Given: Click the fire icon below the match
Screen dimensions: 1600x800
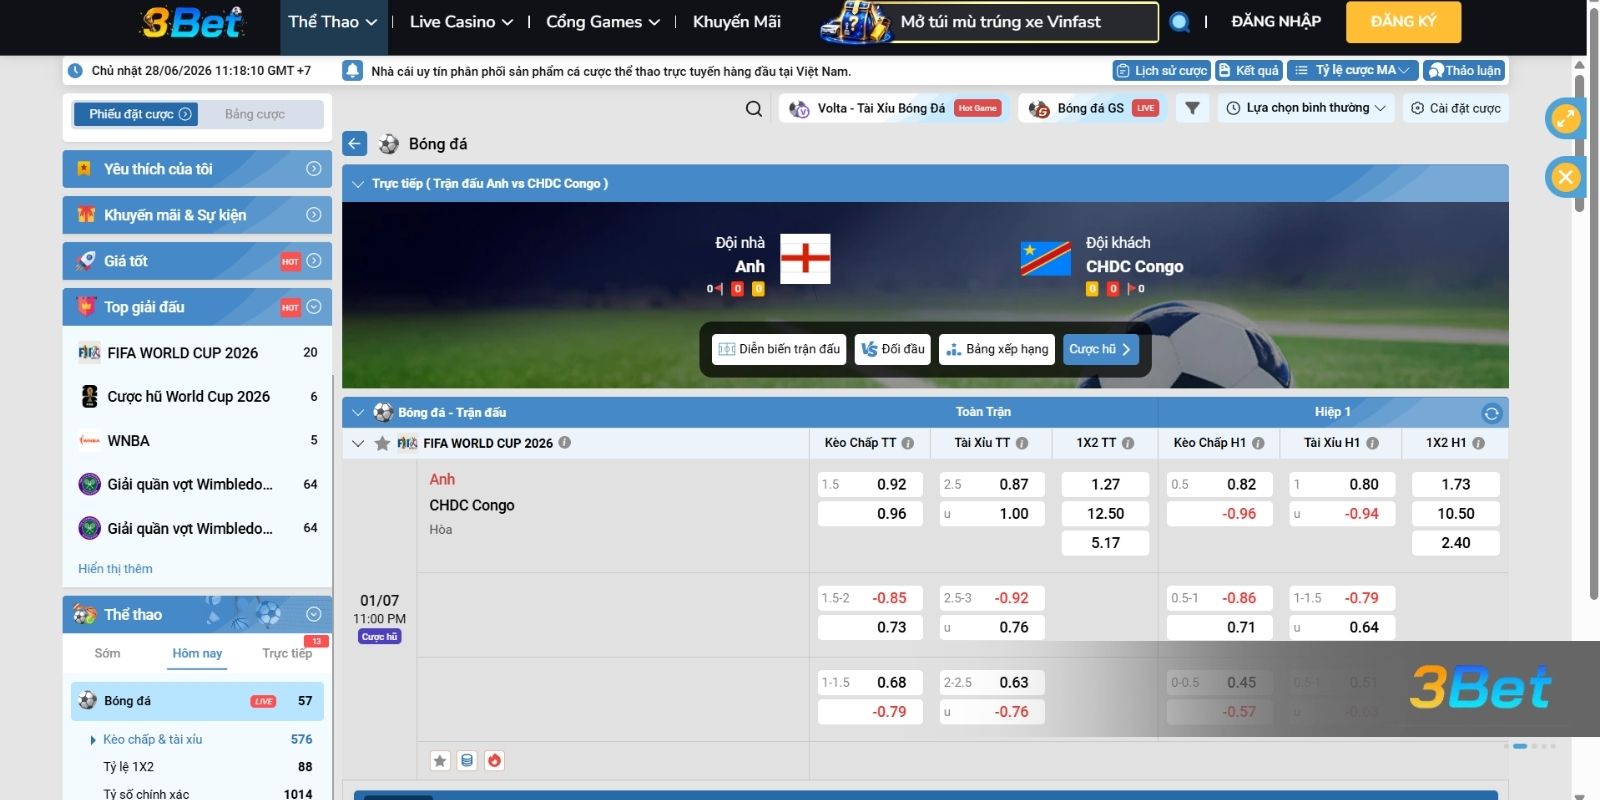Looking at the screenshot, I should pos(494,761).
